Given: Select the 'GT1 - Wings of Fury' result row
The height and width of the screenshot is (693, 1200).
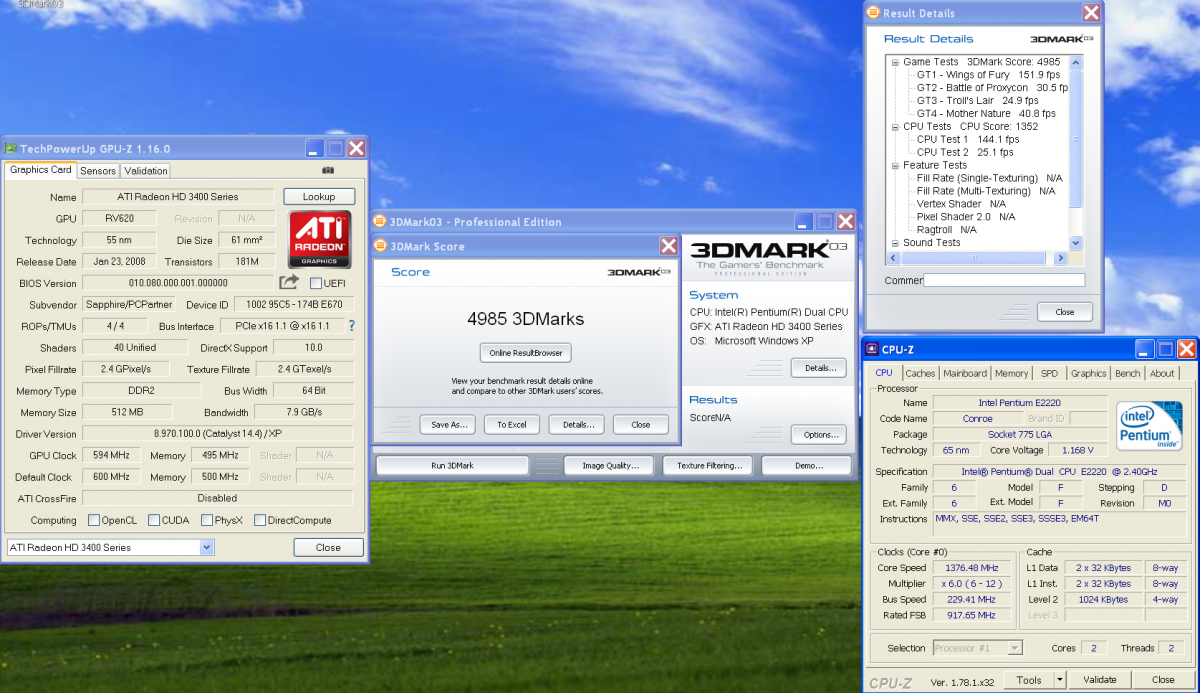Looking at the screenshot, I should [988, 75].
